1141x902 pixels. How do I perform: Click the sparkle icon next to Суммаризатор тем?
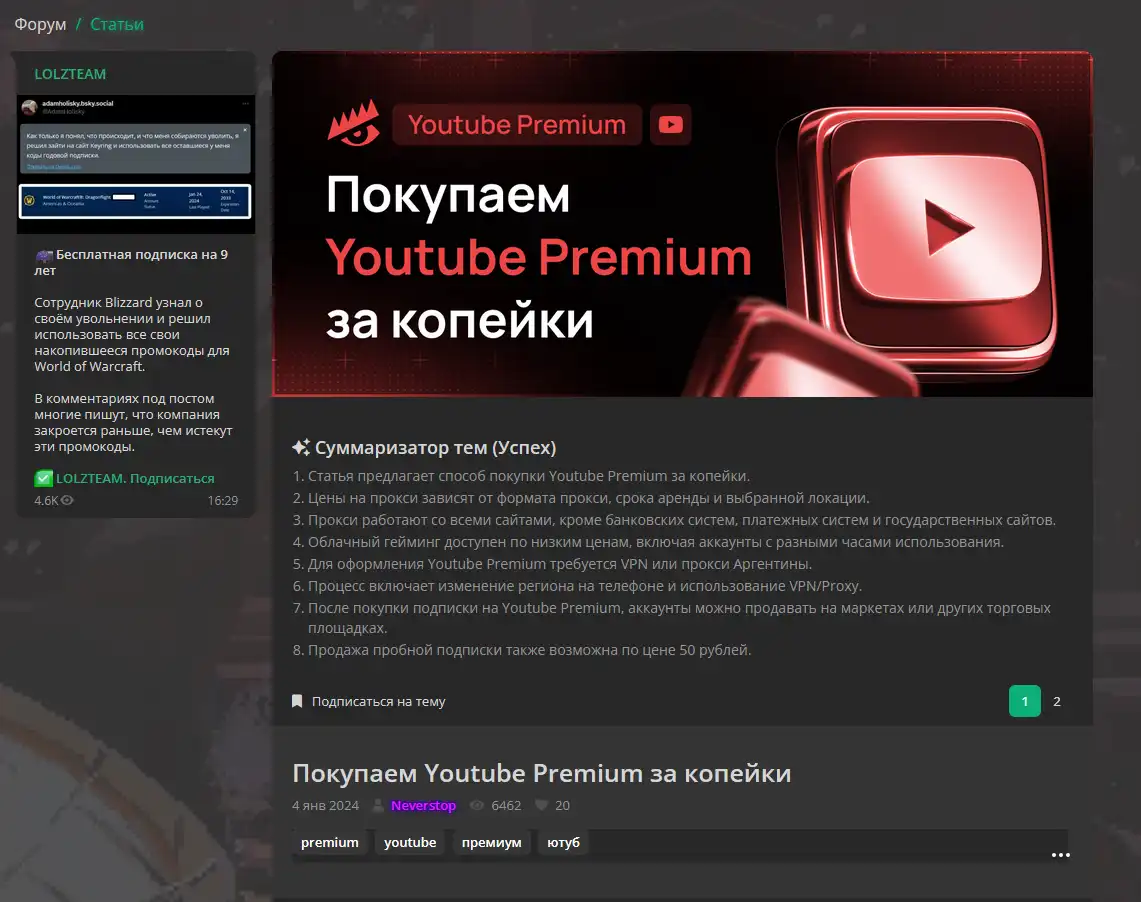pos(300,448)
